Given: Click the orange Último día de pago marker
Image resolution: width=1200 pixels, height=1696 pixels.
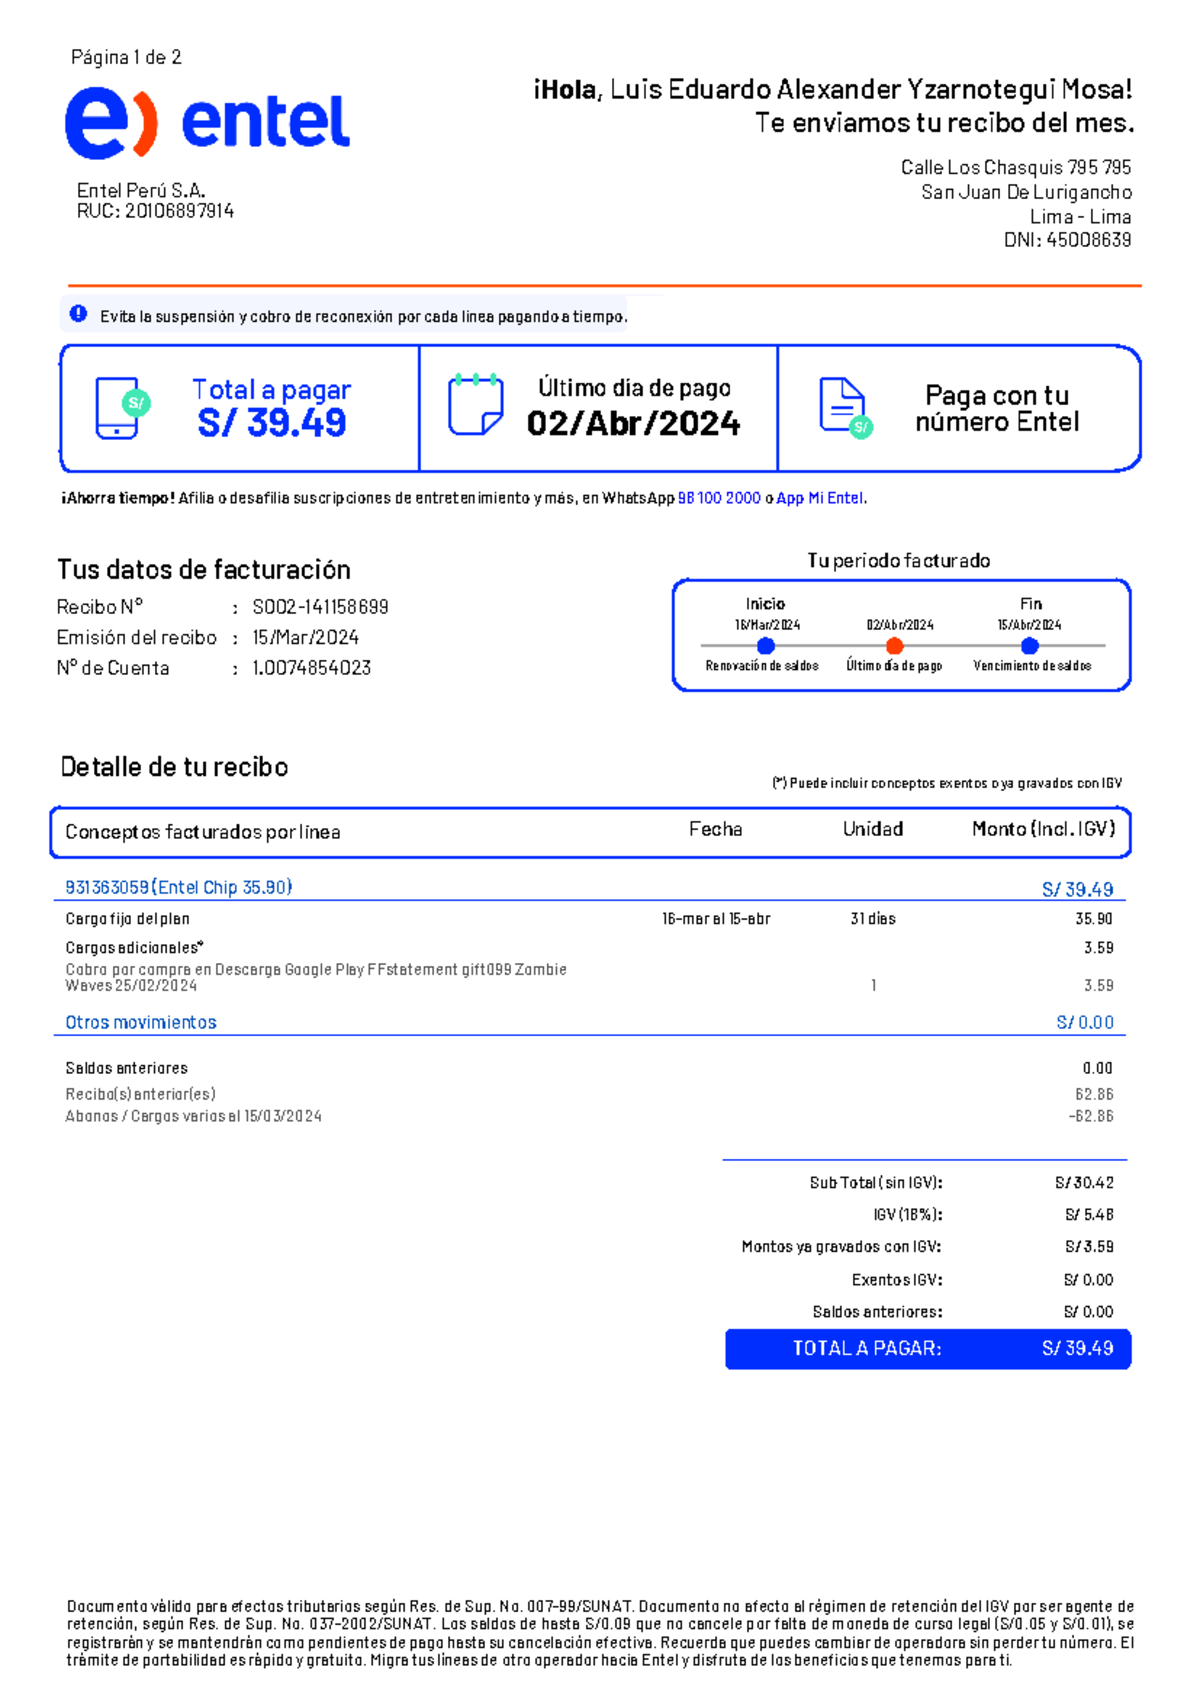Looking at the screenshot, I should 895,646.
